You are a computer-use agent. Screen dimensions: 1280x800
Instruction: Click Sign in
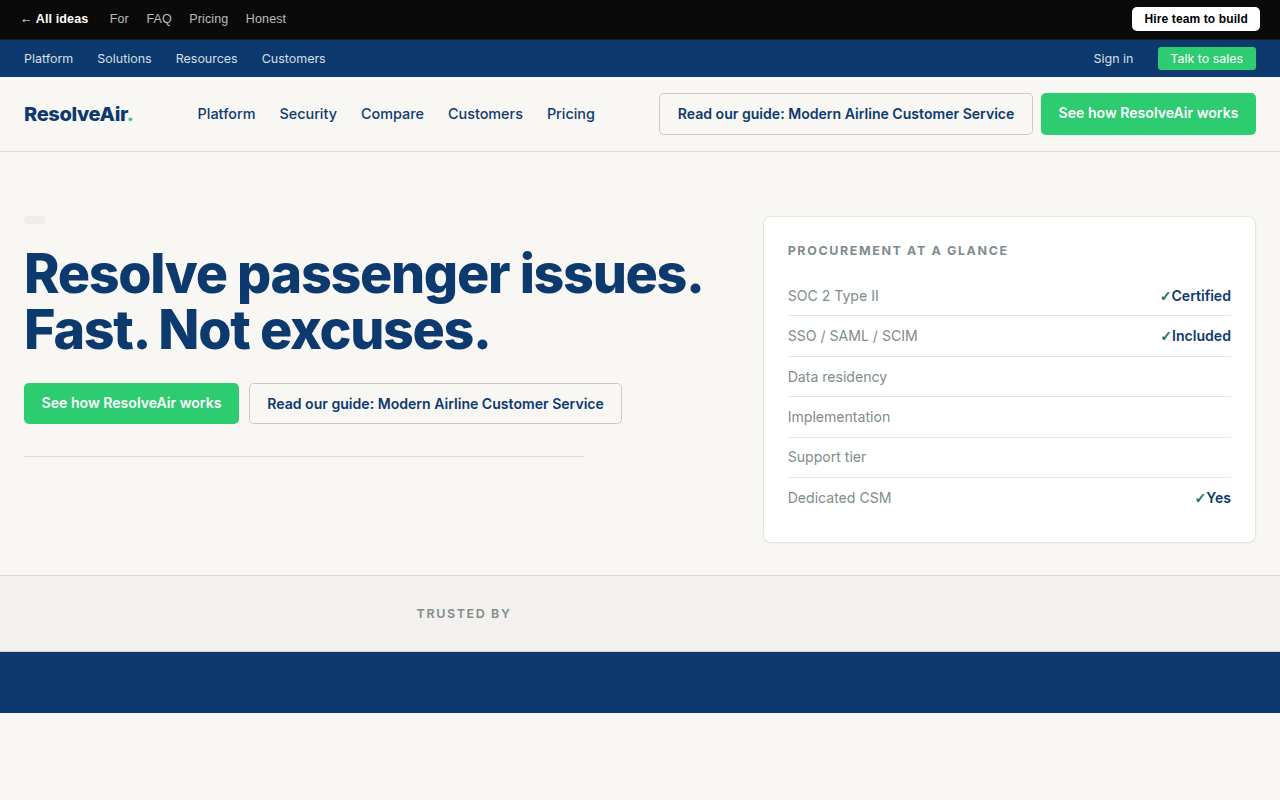1113,59
